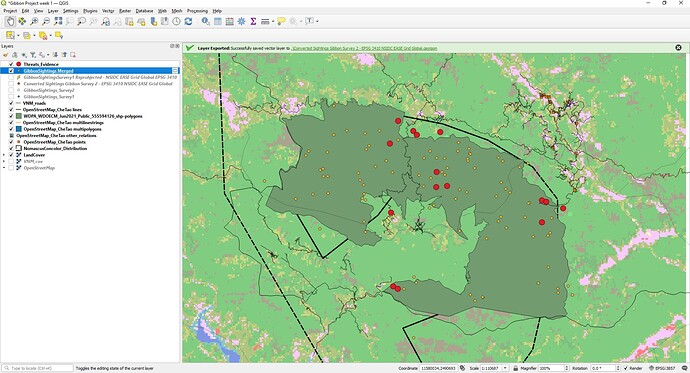The width and height of the screenshot is (690, 373).
Task: Open the attribute table icon
Action: [x=217, y=21]
